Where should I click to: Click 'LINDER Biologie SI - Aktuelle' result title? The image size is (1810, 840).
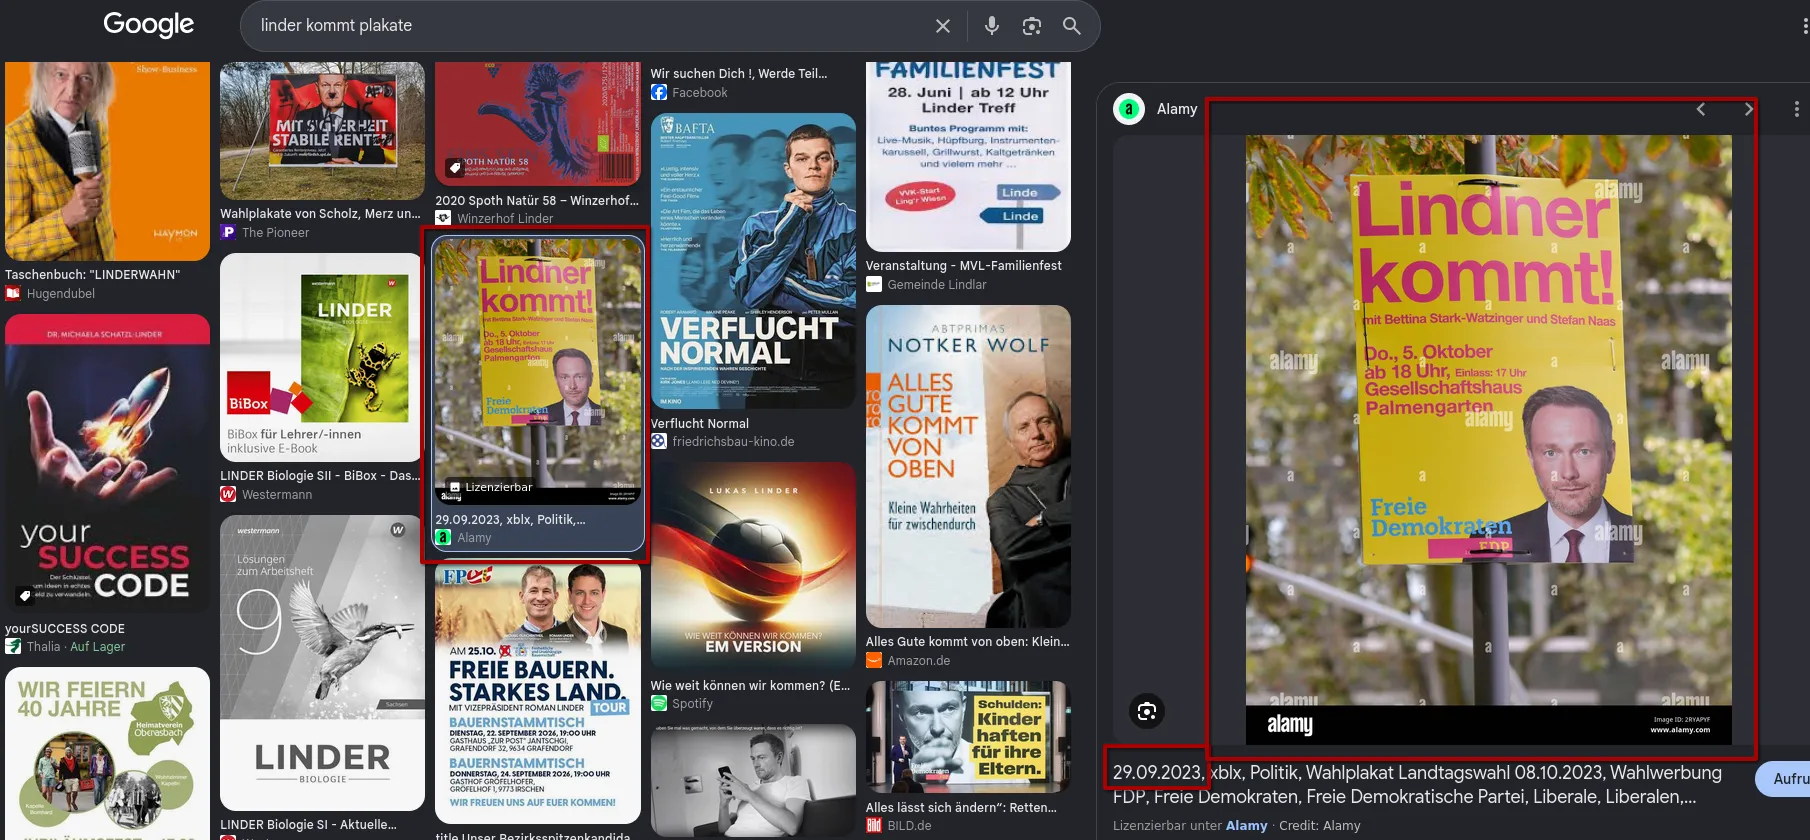(308, 825)
